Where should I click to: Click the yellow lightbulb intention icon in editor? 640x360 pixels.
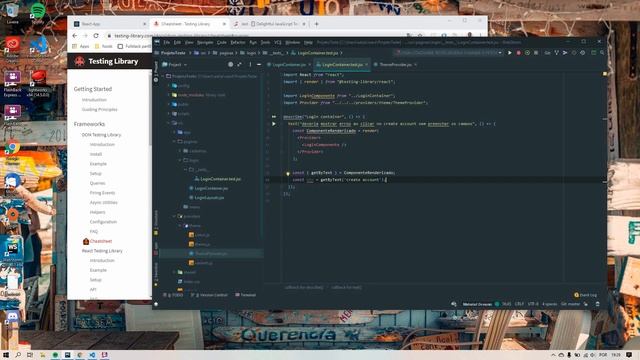(288, 173)
